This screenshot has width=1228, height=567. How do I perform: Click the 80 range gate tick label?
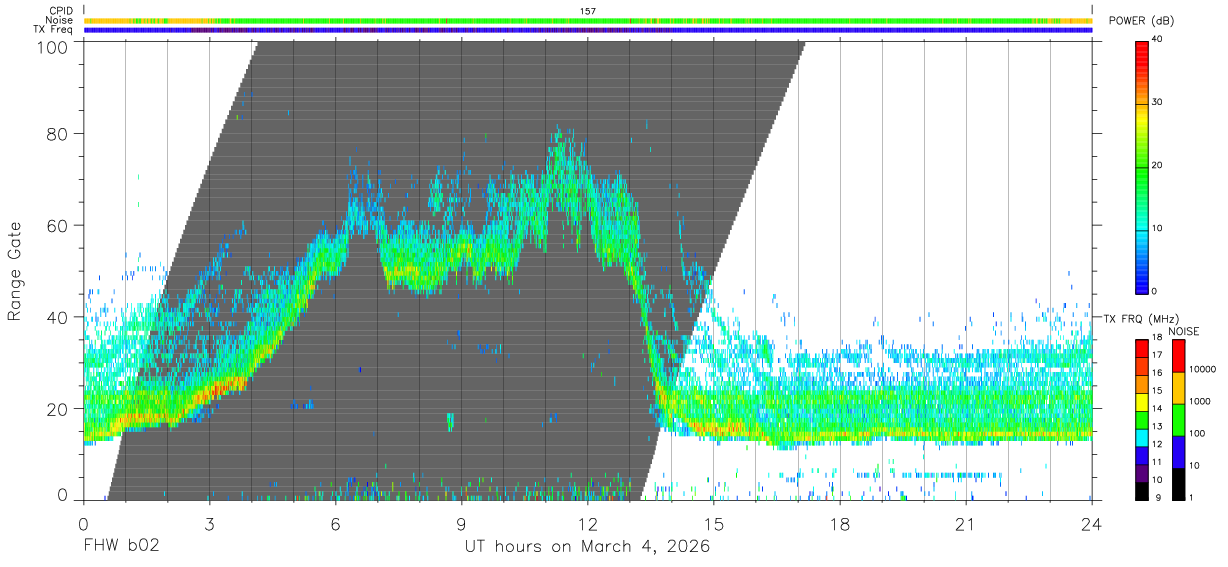[59, 134]
